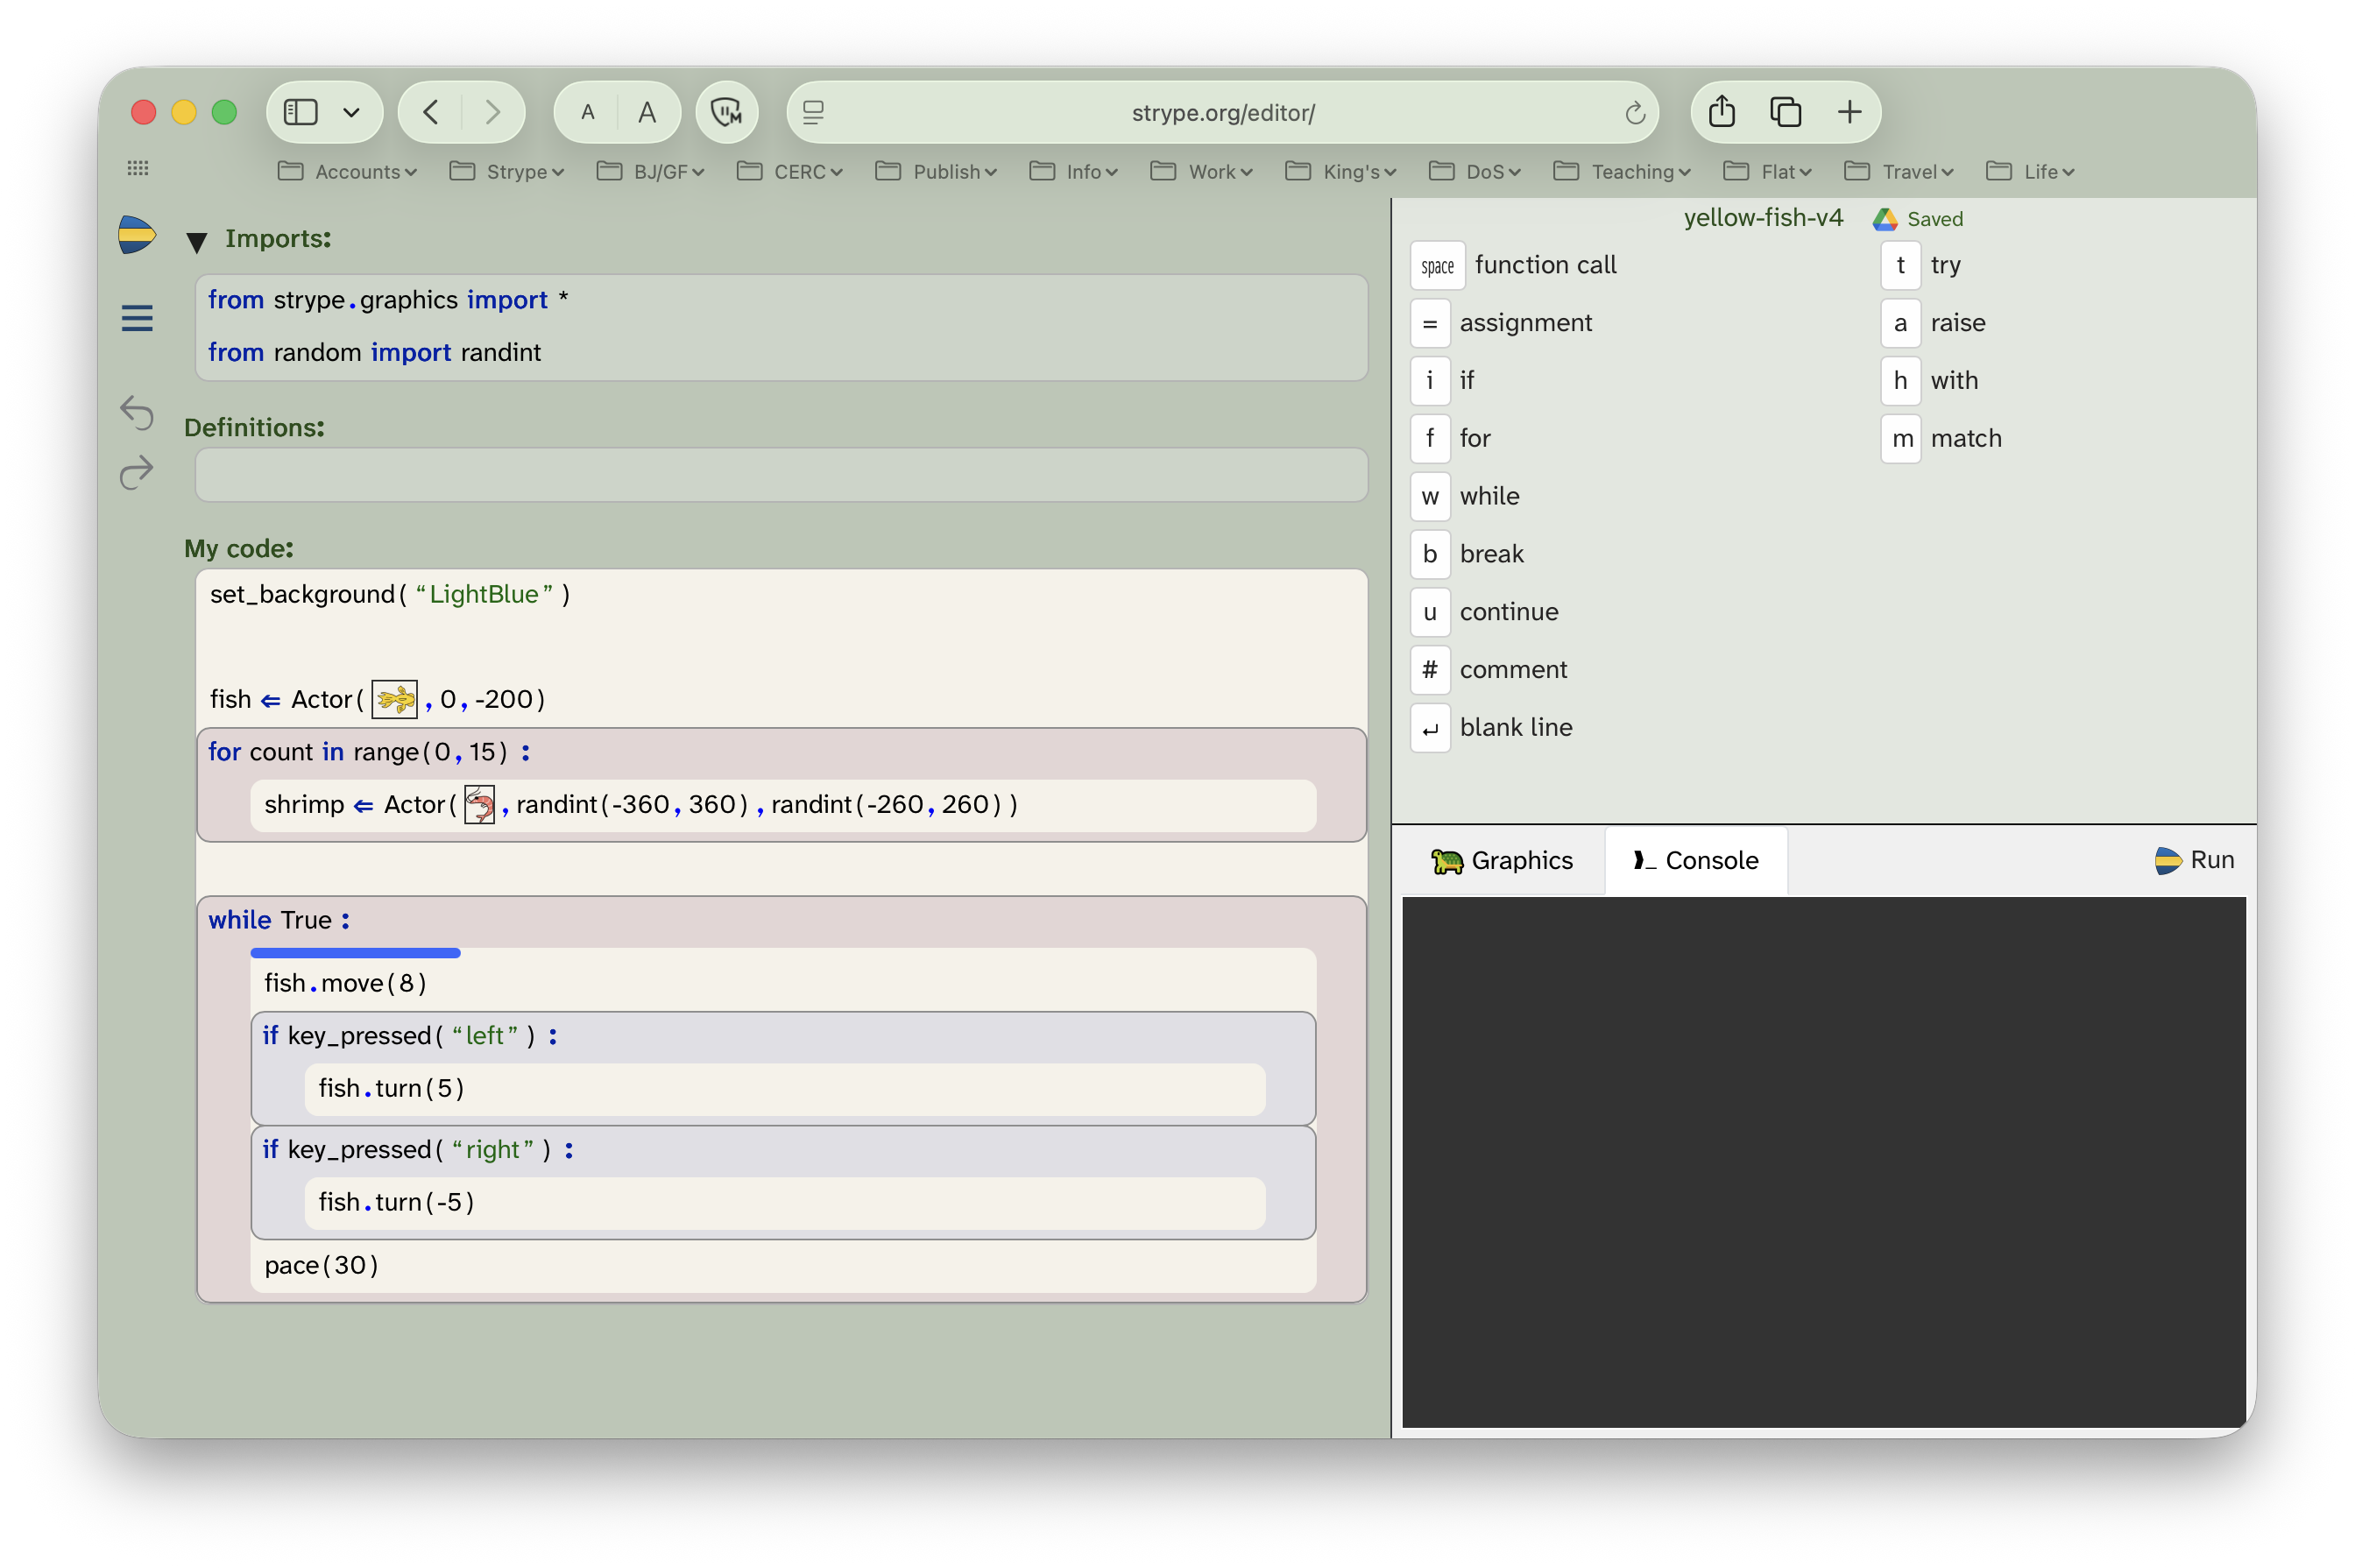Click the project name yellow-fish-v4

[1762, 218]
